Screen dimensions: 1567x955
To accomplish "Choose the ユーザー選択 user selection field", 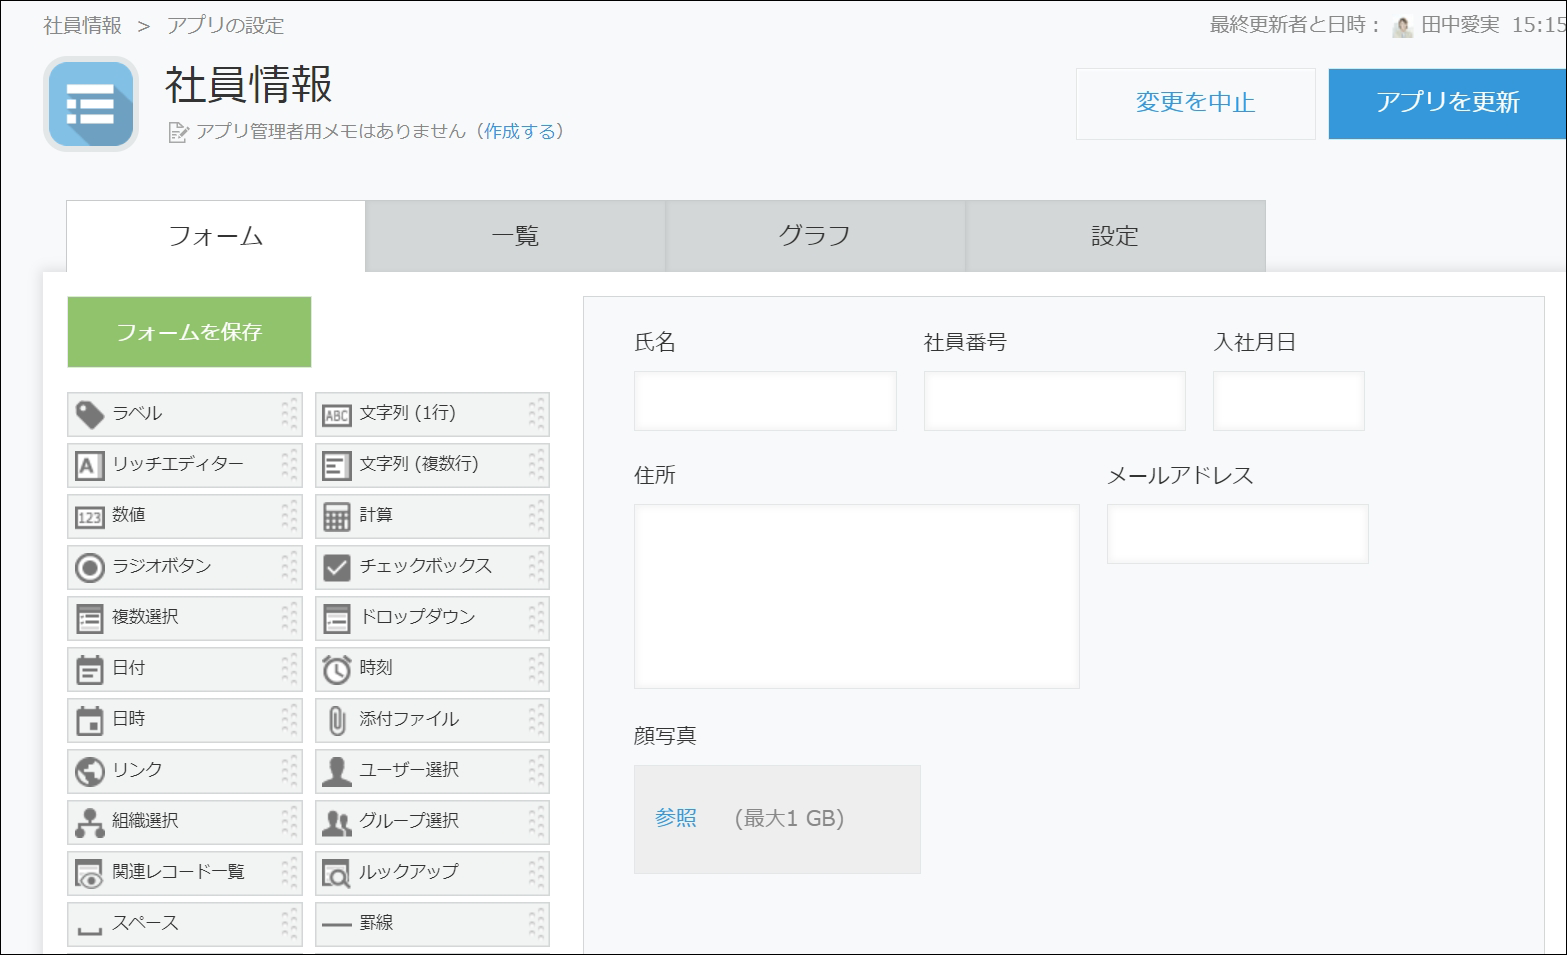I will (x=410, y=770).
